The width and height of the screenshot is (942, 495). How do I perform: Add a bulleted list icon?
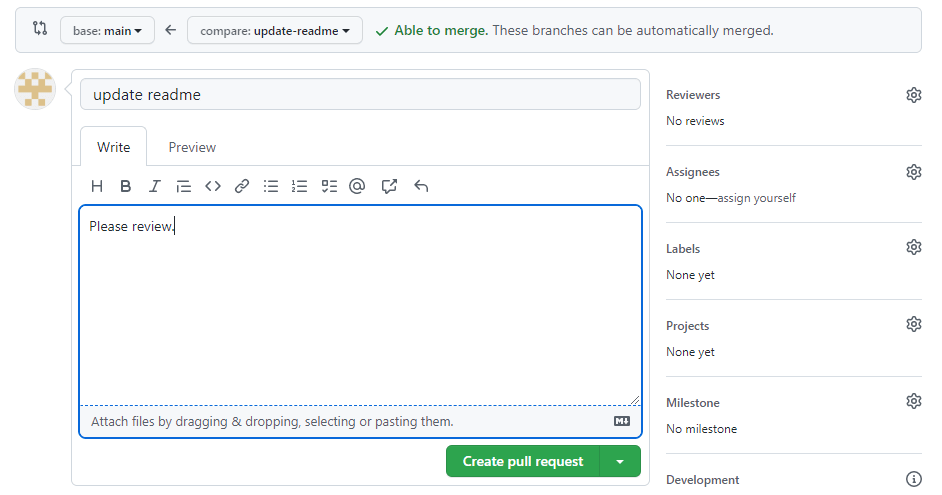coord(271,186)
